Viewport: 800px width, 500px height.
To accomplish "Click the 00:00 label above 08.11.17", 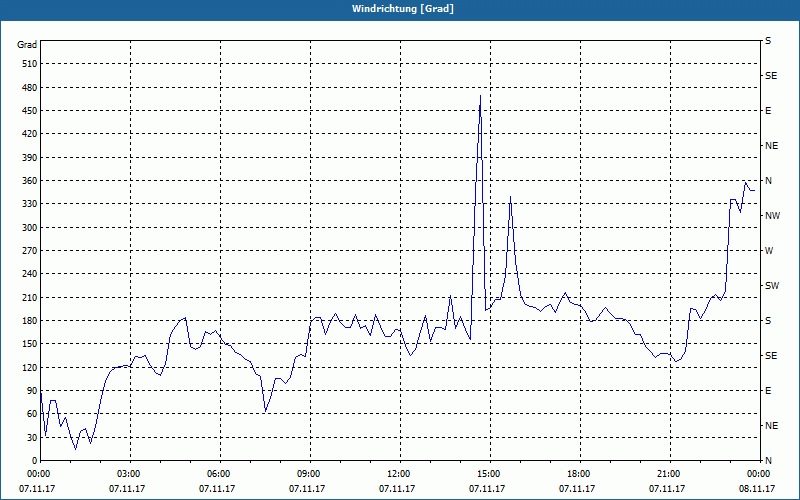I will 760,473.
